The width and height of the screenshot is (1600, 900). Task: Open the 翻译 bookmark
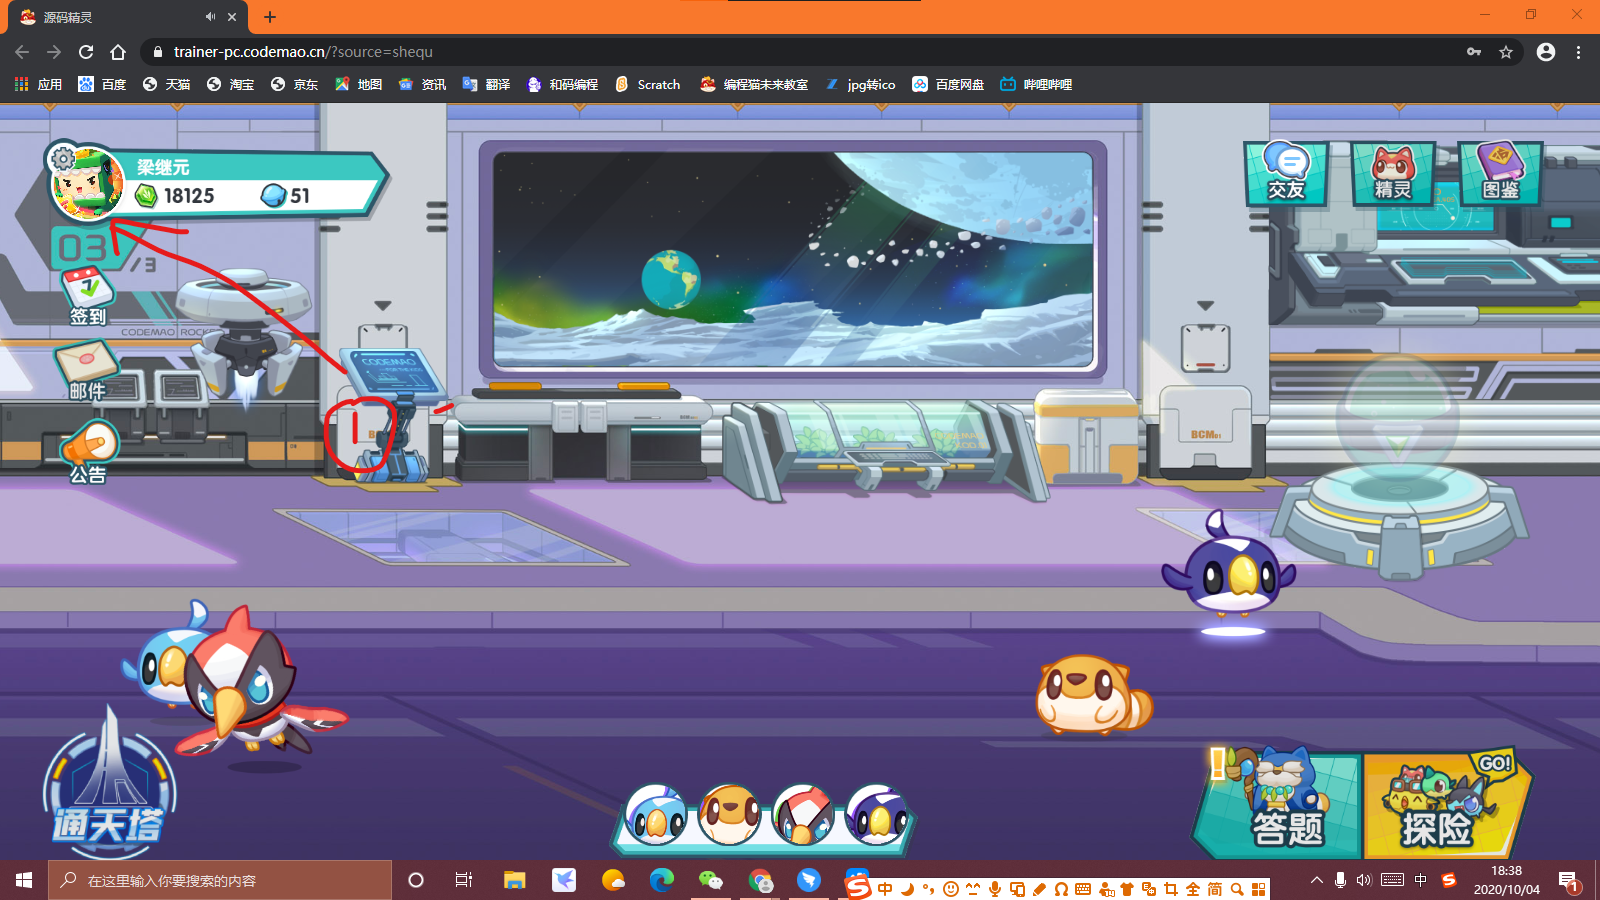[x=486, y=85]
